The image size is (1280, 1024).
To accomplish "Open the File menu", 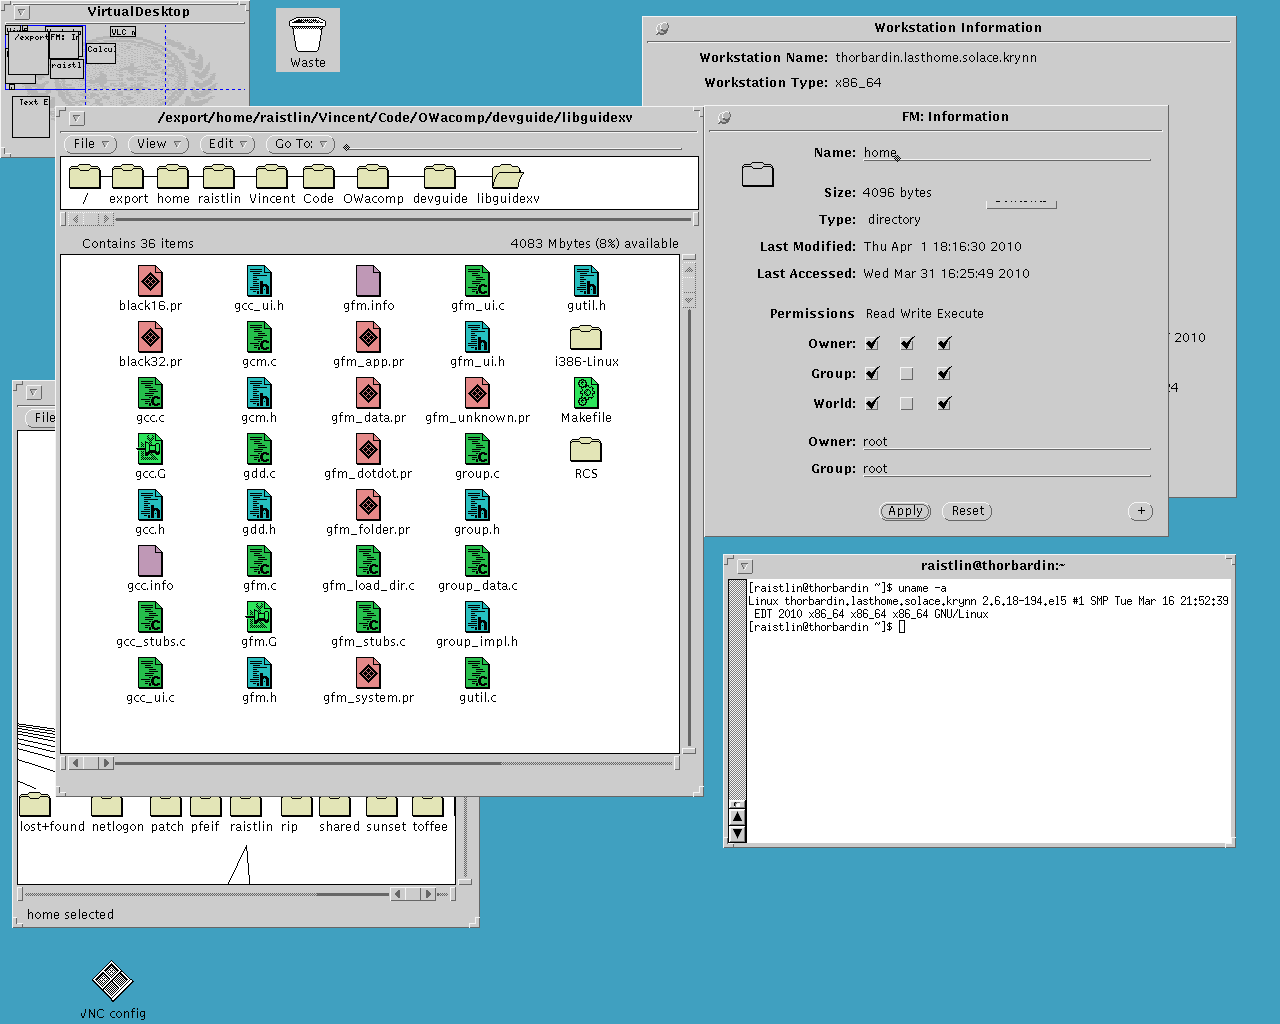I will [89, 144].
